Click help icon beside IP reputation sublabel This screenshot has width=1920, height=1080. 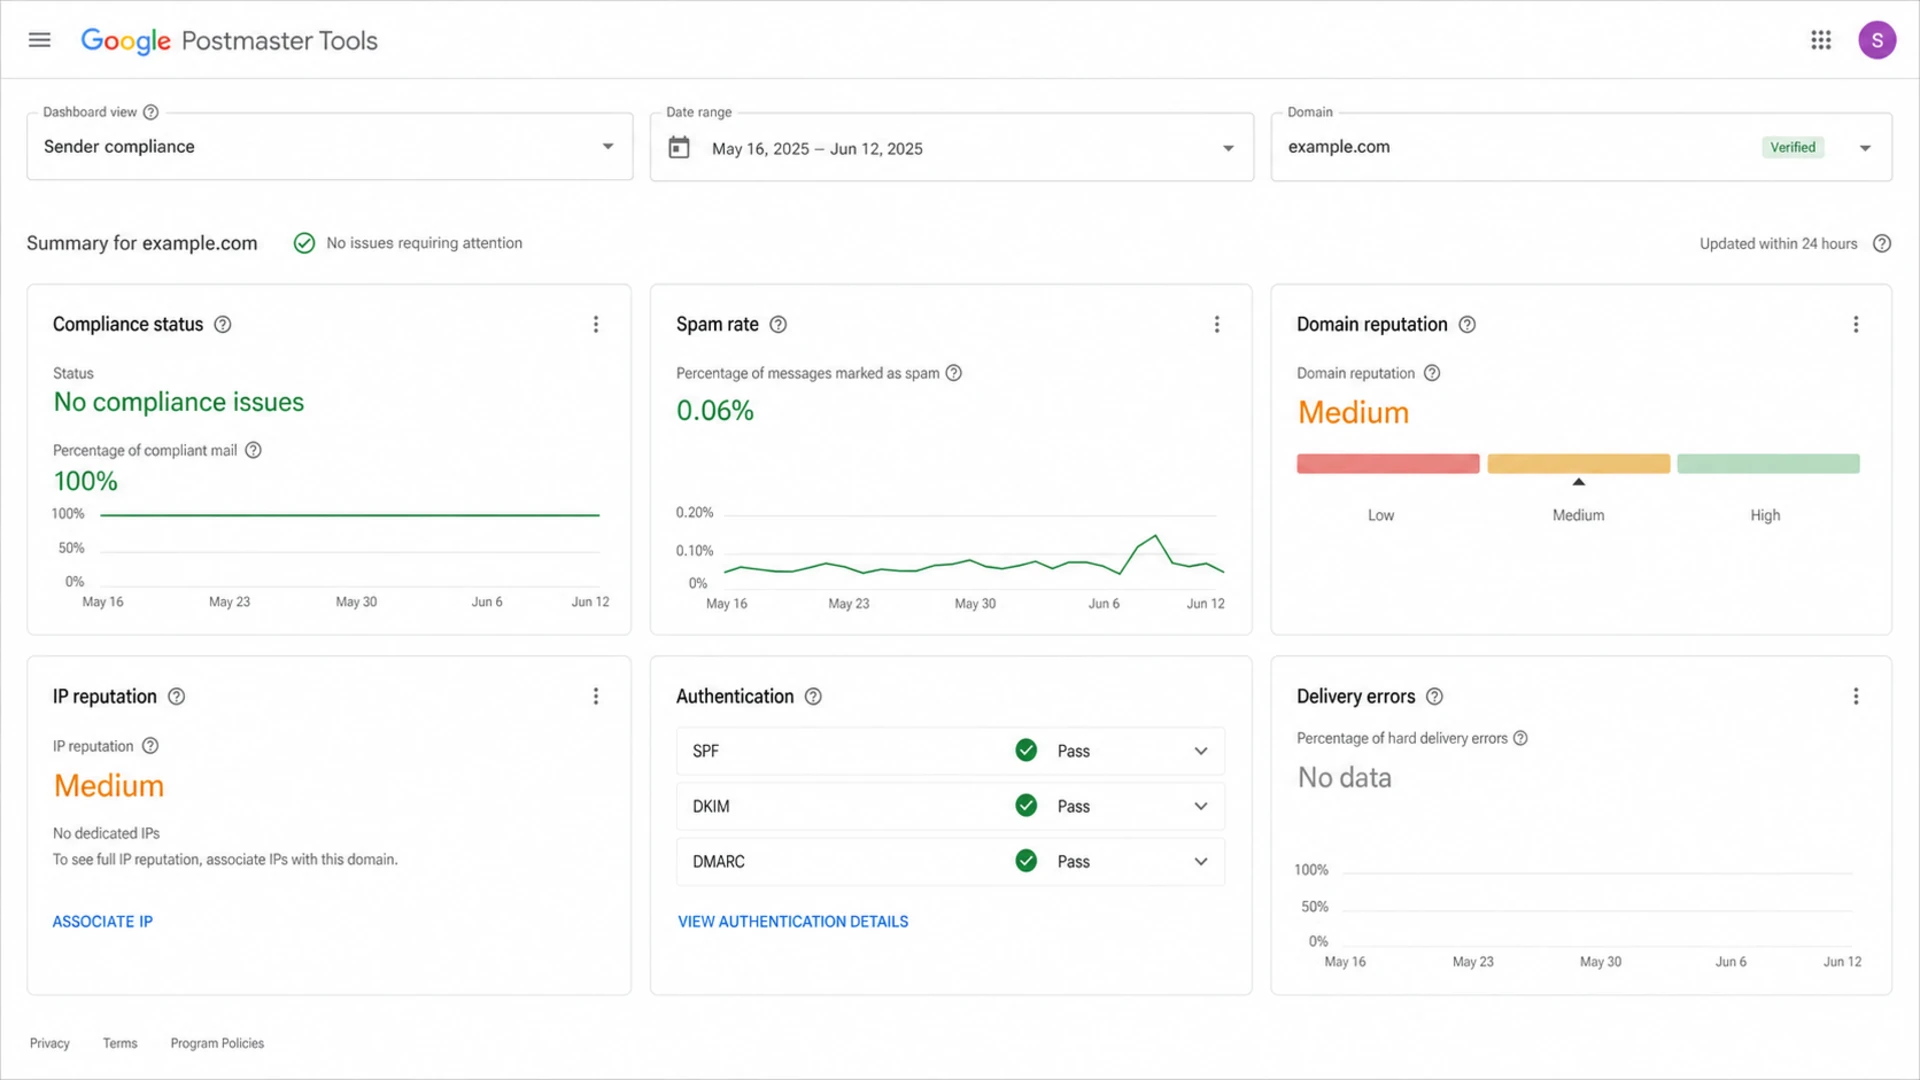150,746
